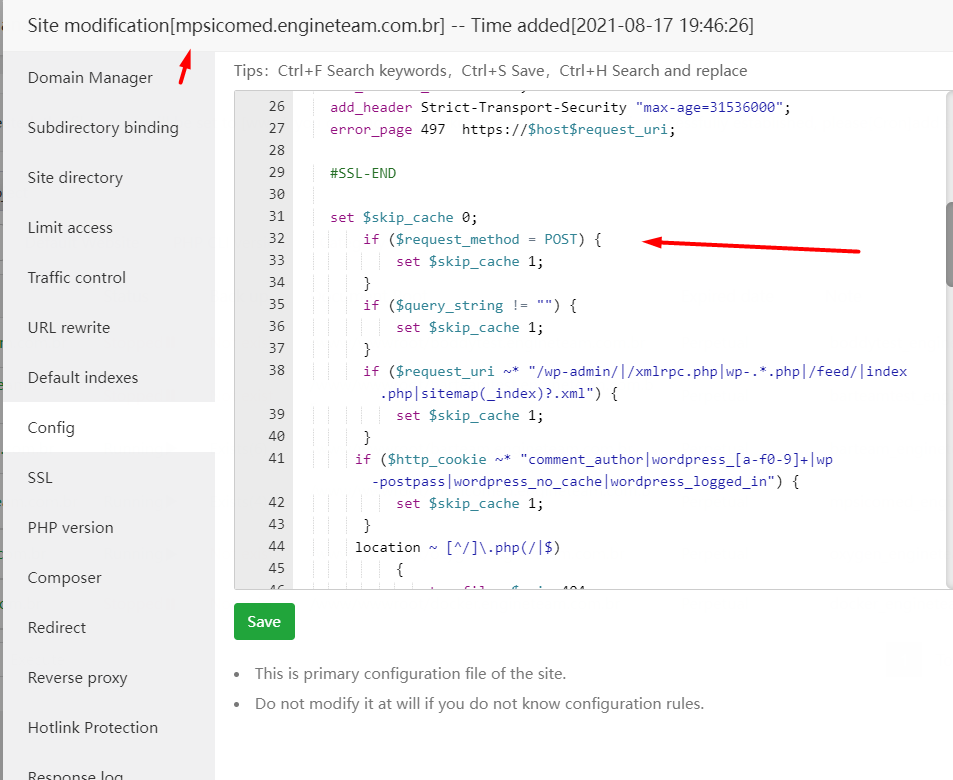Click the 'error_page 497' config line
This screenshot has height=780, width=953.
point(502,129)
